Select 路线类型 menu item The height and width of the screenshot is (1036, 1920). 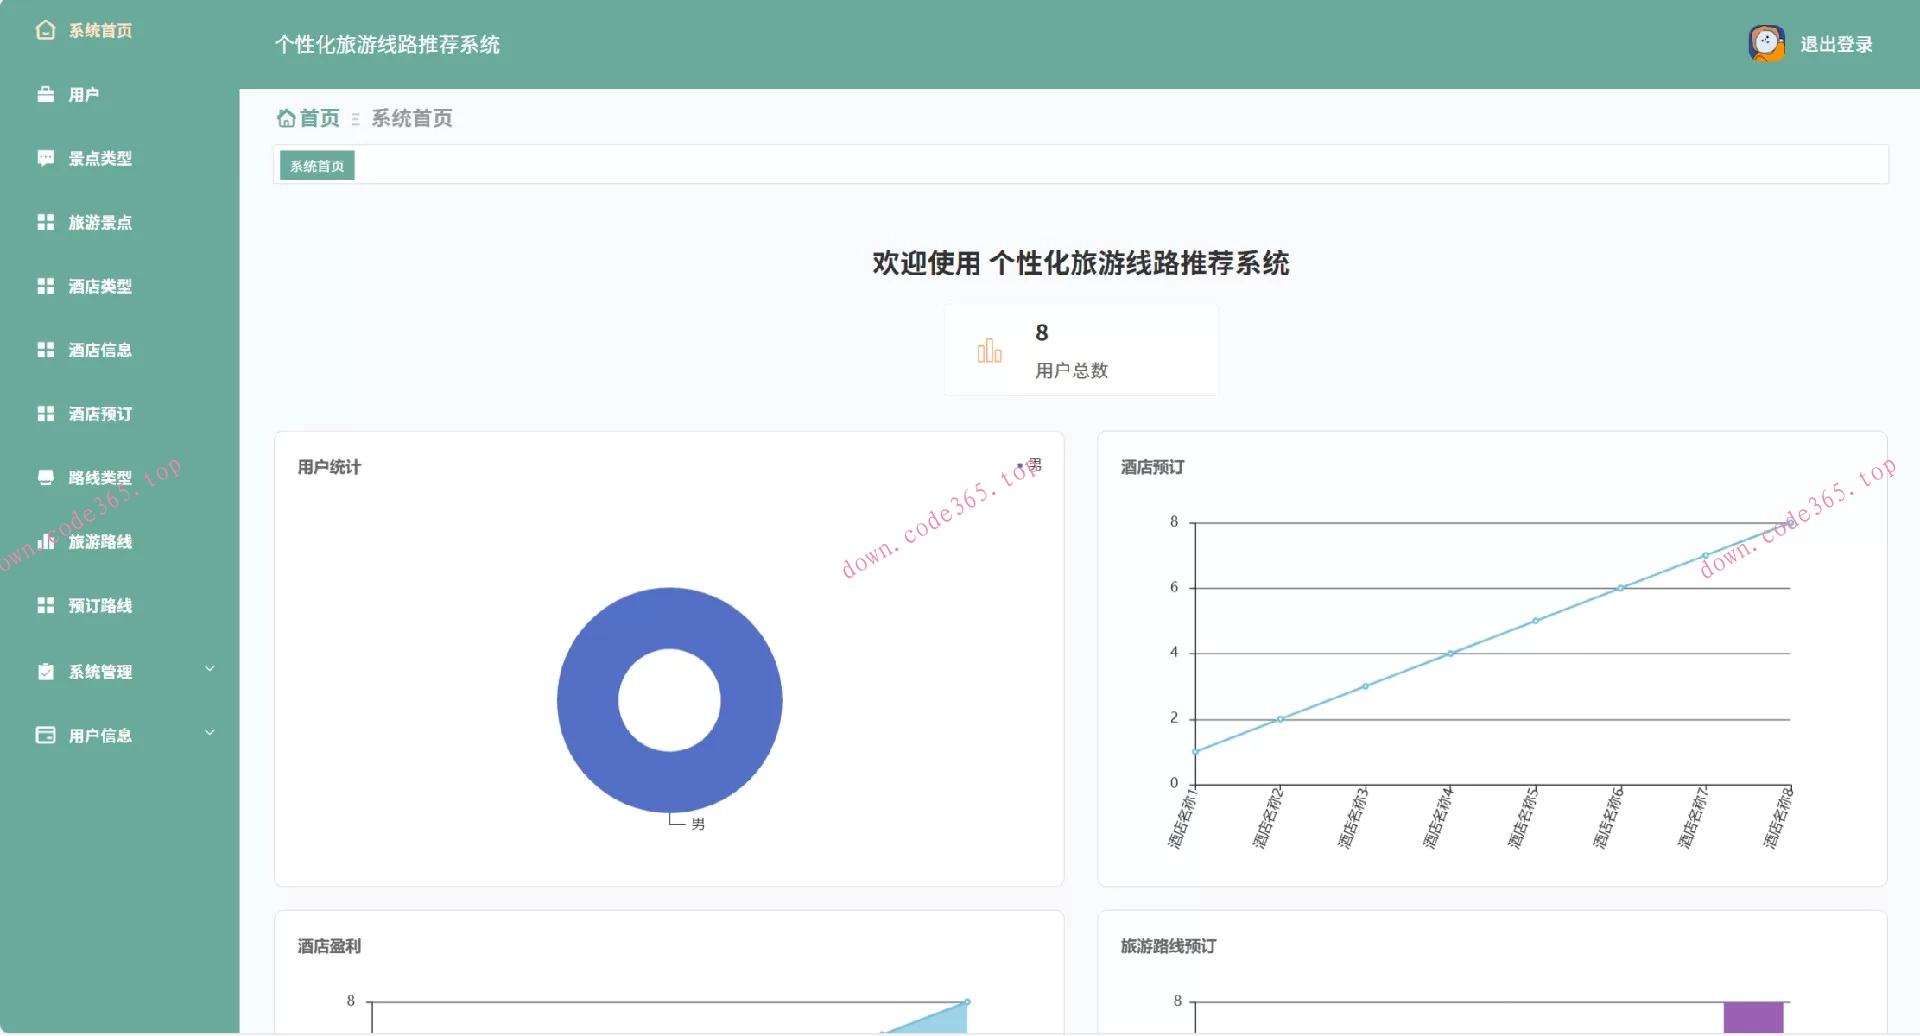click(x=100, y=477)
